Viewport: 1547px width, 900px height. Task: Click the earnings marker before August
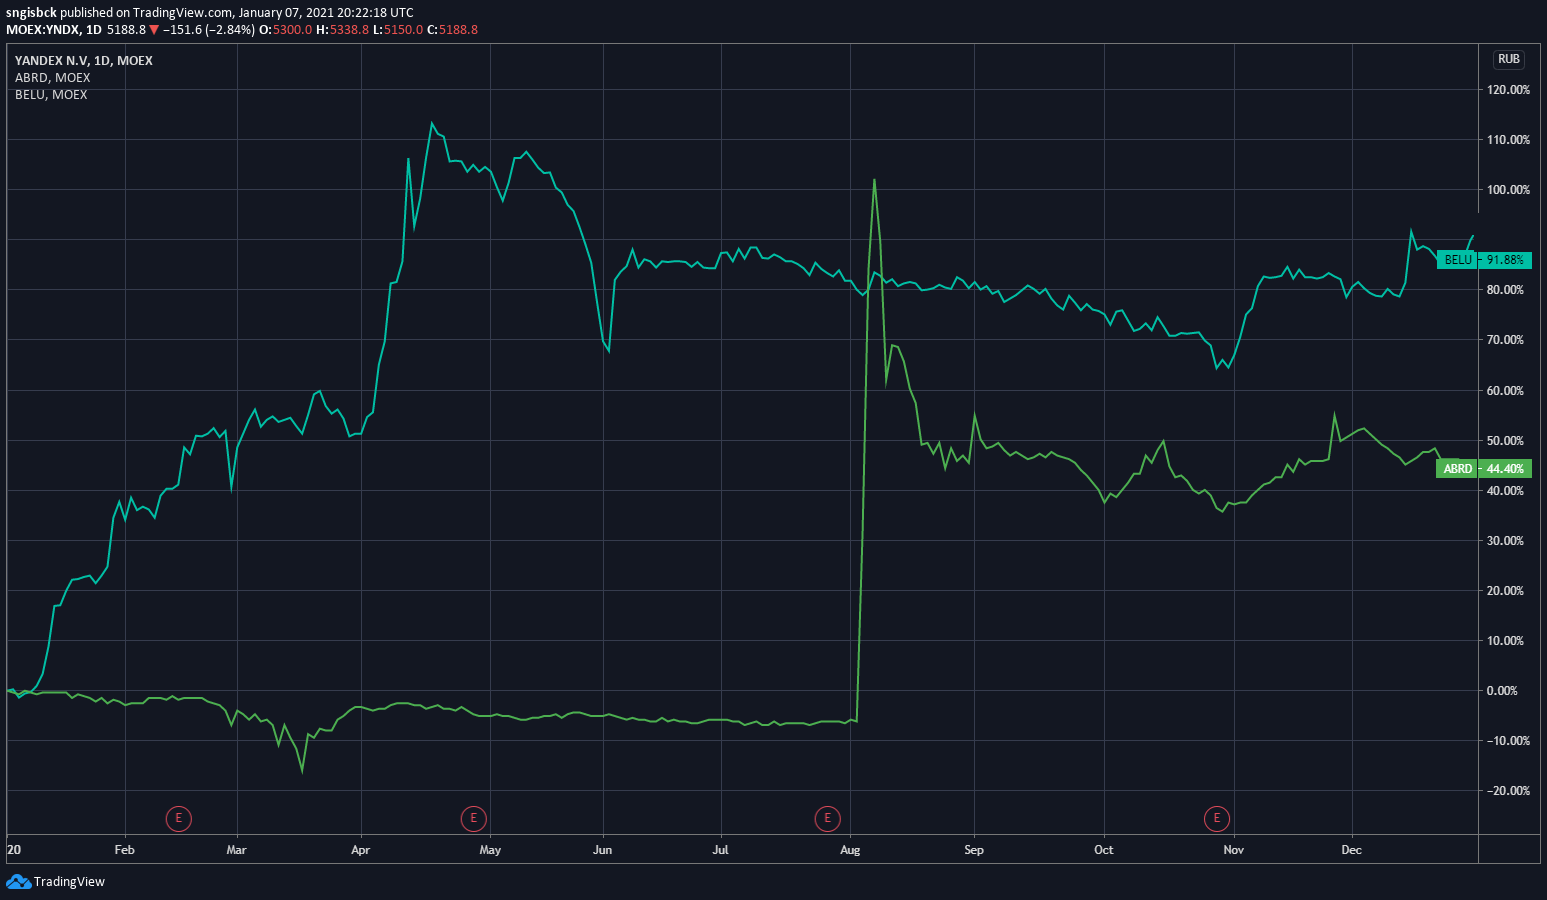(827, 819)
